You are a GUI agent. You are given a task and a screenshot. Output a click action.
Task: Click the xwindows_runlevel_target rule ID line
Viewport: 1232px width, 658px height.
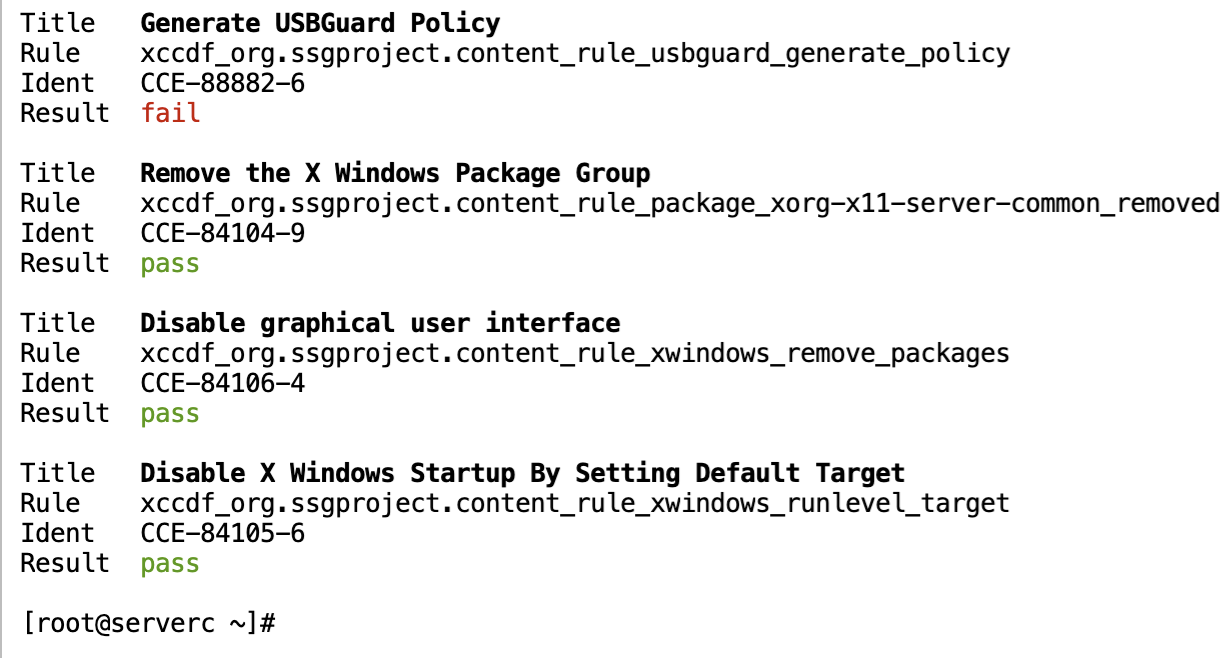(575, 503)
